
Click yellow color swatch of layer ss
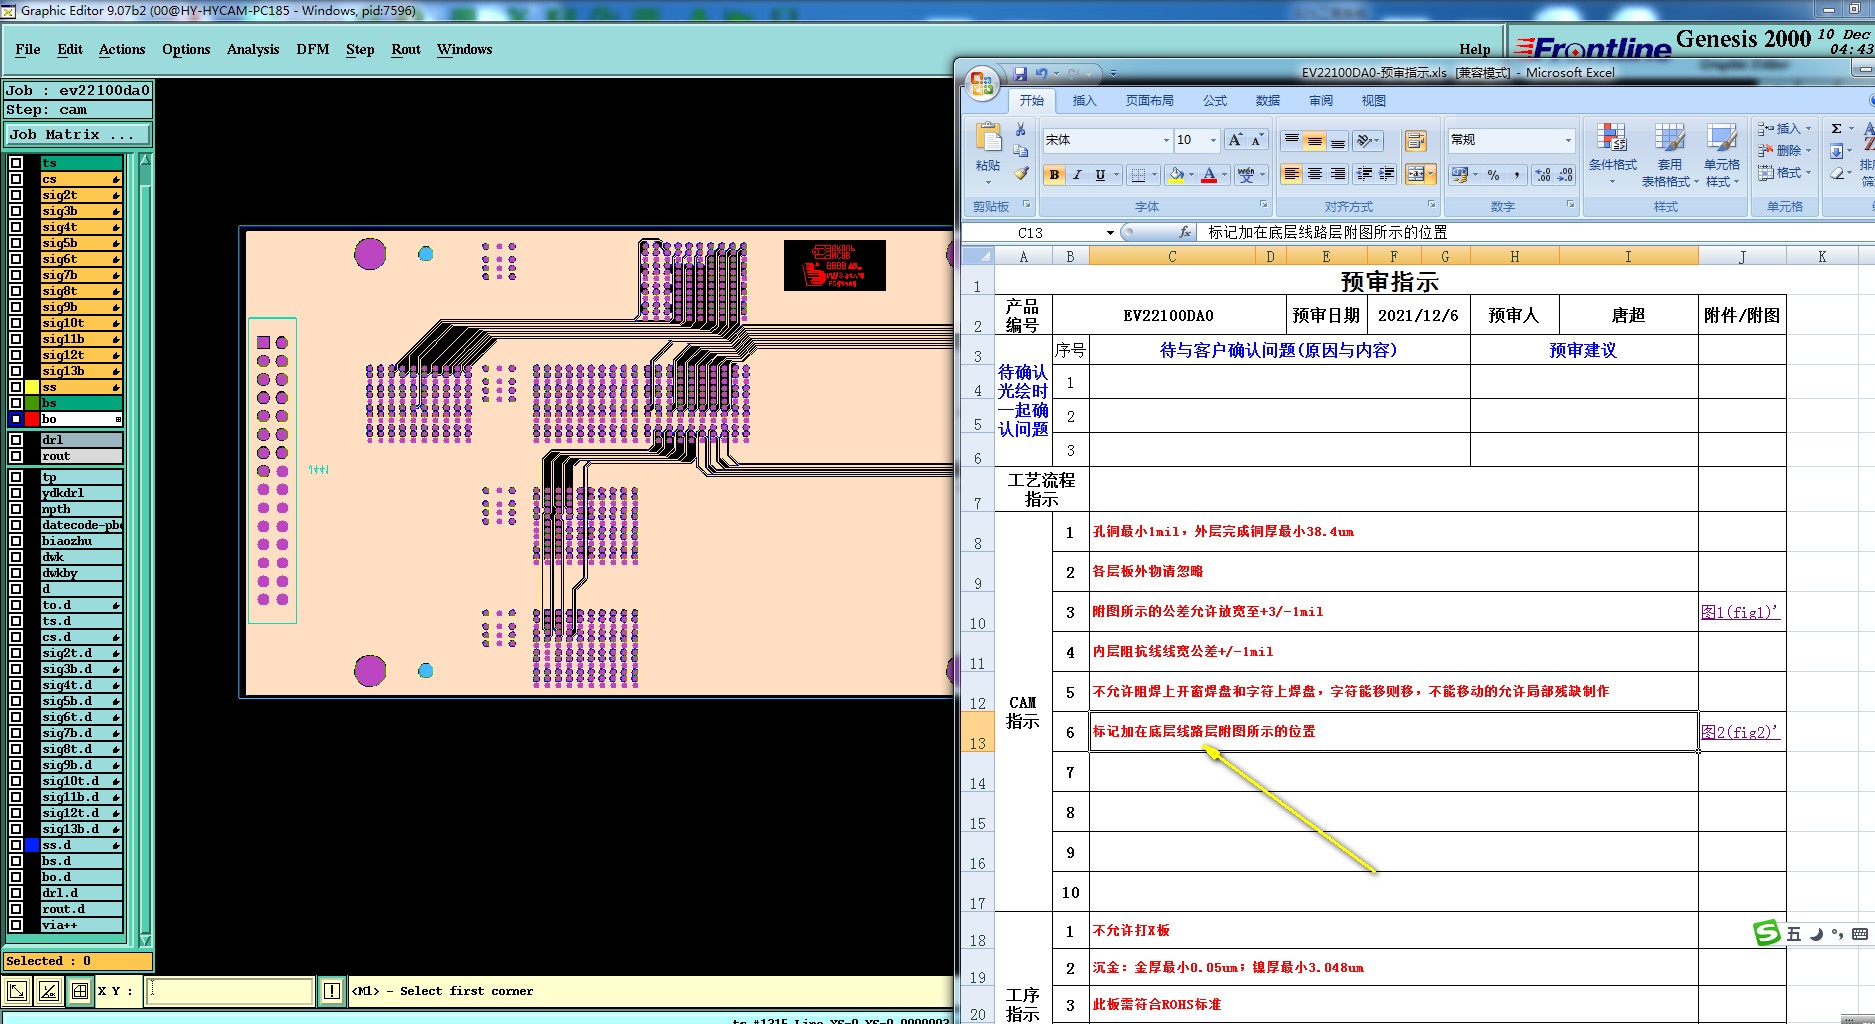click(x=32, y=387)
